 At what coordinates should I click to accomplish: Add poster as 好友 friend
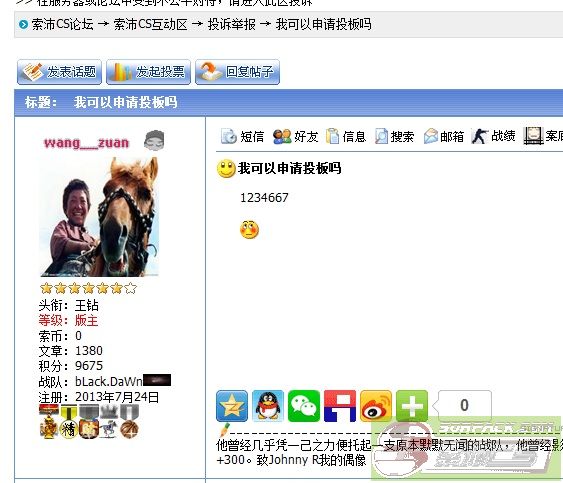coord(296,136)
